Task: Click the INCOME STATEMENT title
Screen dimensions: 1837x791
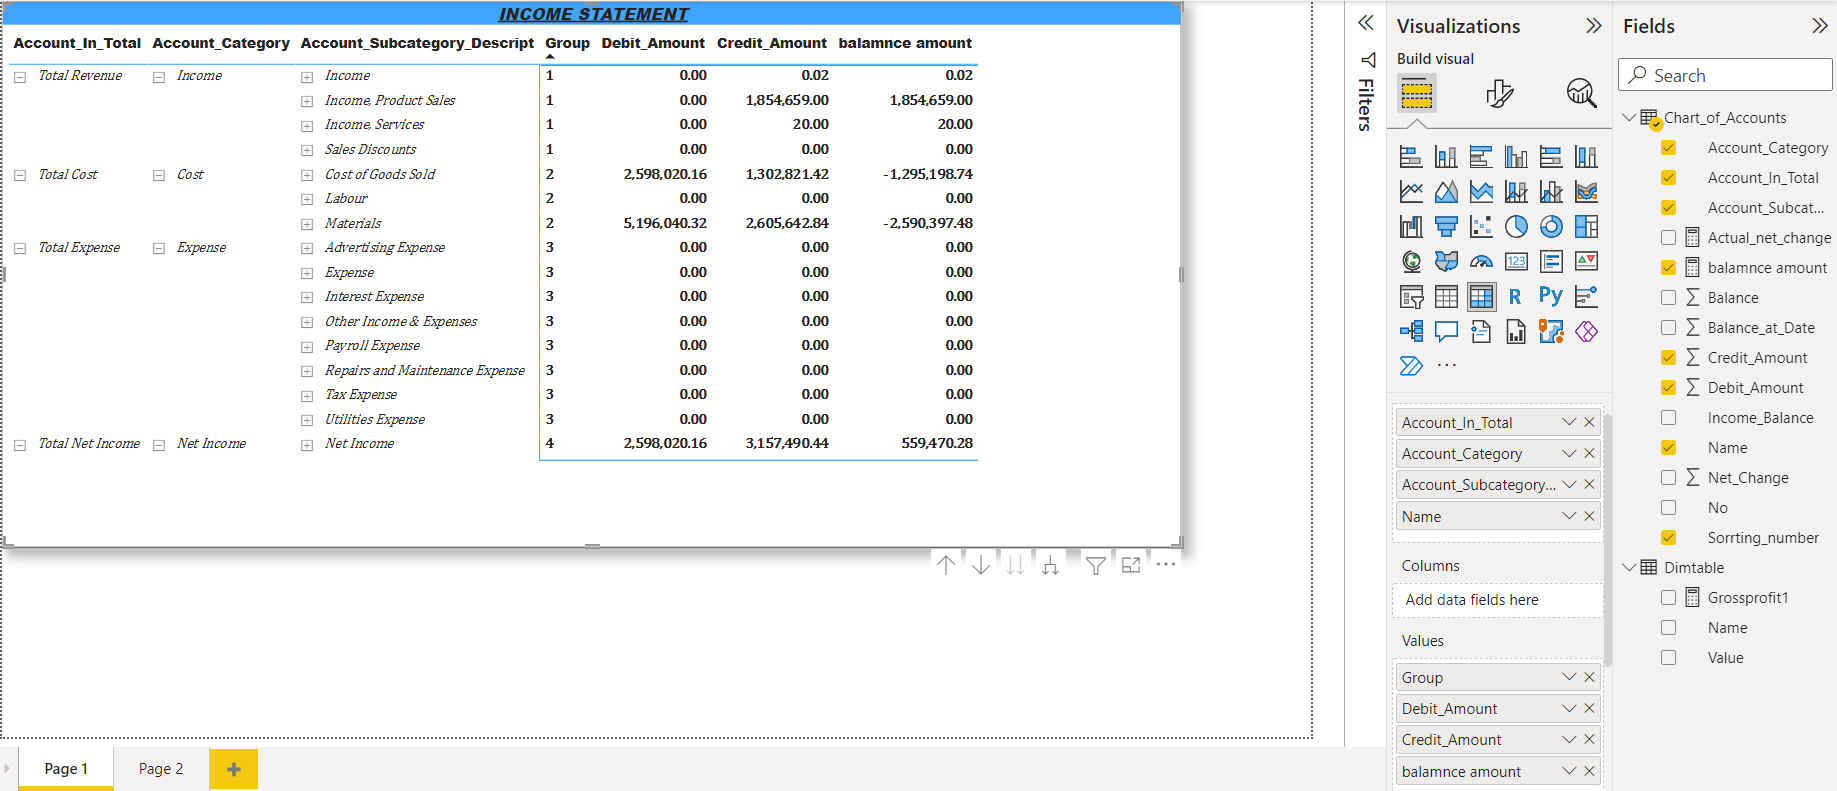Action: tap(593, 14)
